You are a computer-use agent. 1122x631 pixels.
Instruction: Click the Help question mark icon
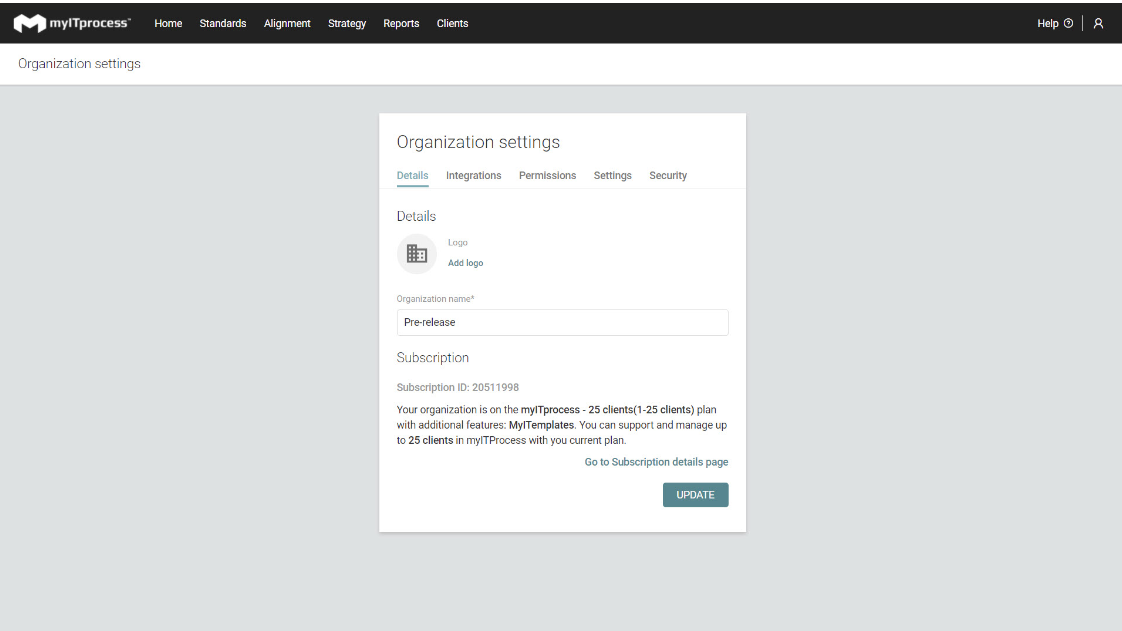pos(1068,24)
